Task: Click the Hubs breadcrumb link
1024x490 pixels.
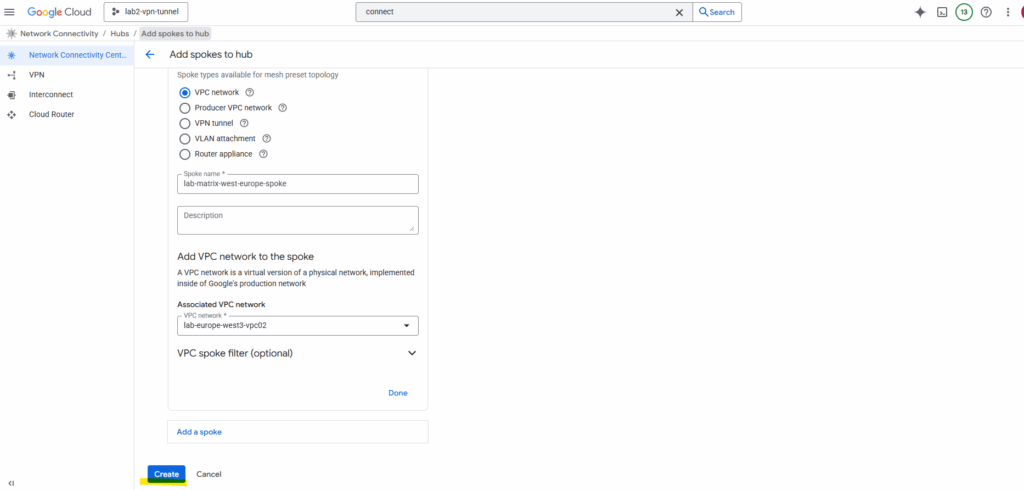Action: pos(120,33)
